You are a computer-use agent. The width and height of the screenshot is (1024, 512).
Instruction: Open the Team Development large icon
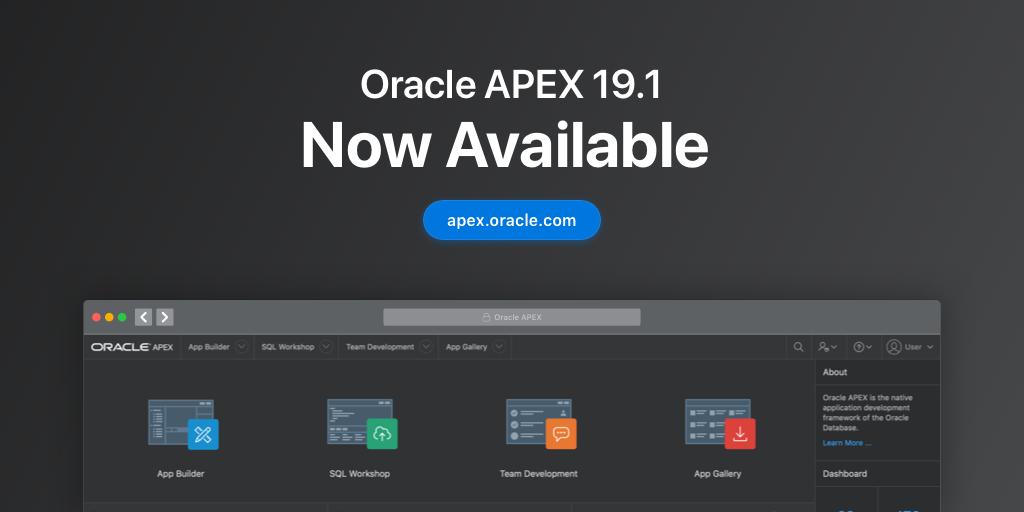(x=541, y=424)
